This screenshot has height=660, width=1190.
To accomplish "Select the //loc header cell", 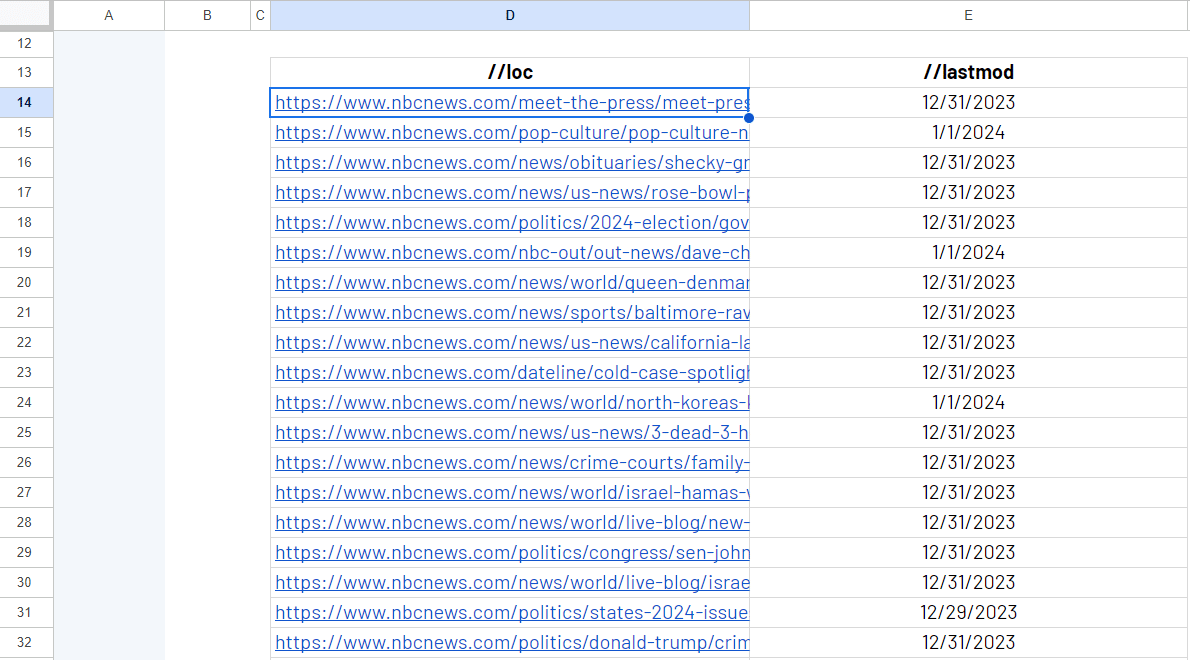I will pyautogui.click(x=510, y=72).
